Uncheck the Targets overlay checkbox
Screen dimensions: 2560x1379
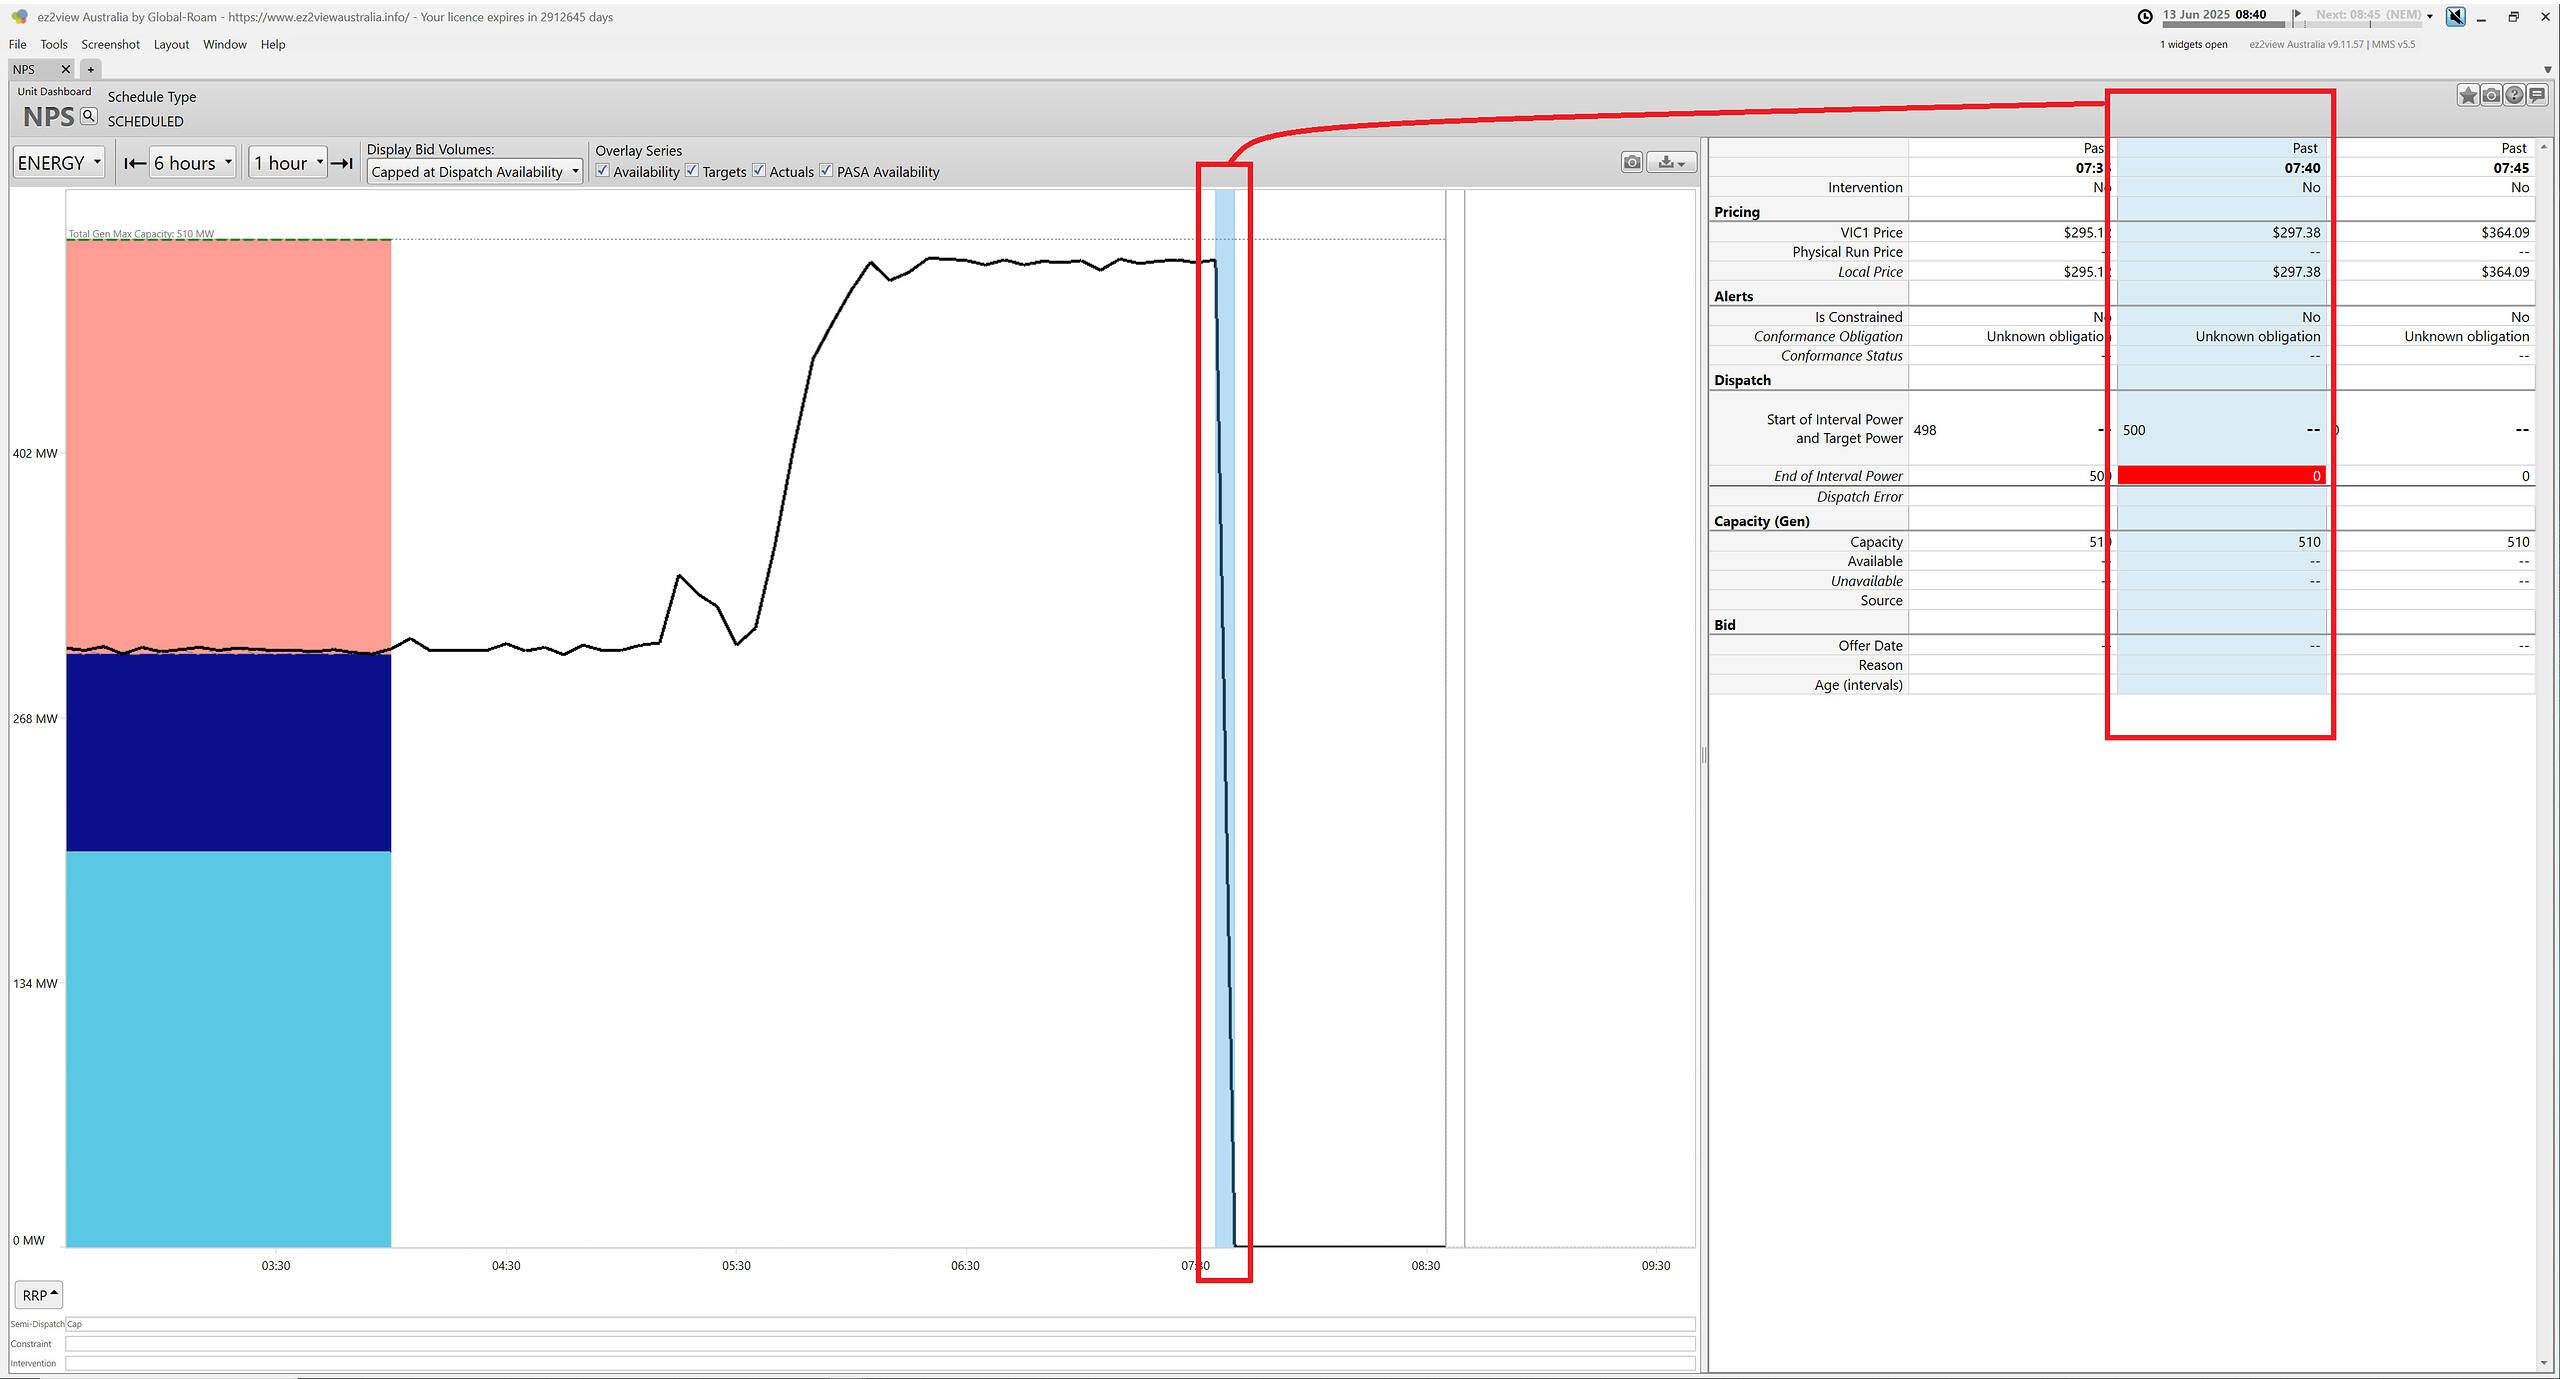[x=692, y=171]
